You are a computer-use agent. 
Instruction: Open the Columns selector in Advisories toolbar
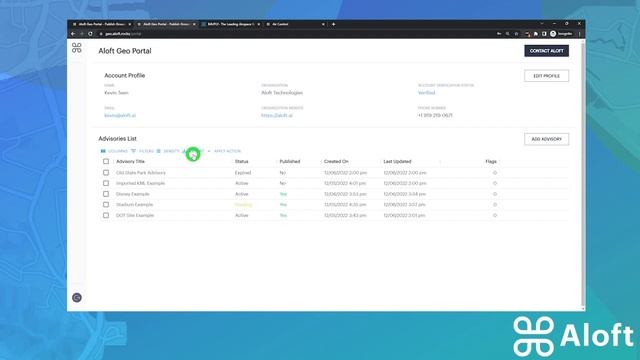tap(114, 151)
